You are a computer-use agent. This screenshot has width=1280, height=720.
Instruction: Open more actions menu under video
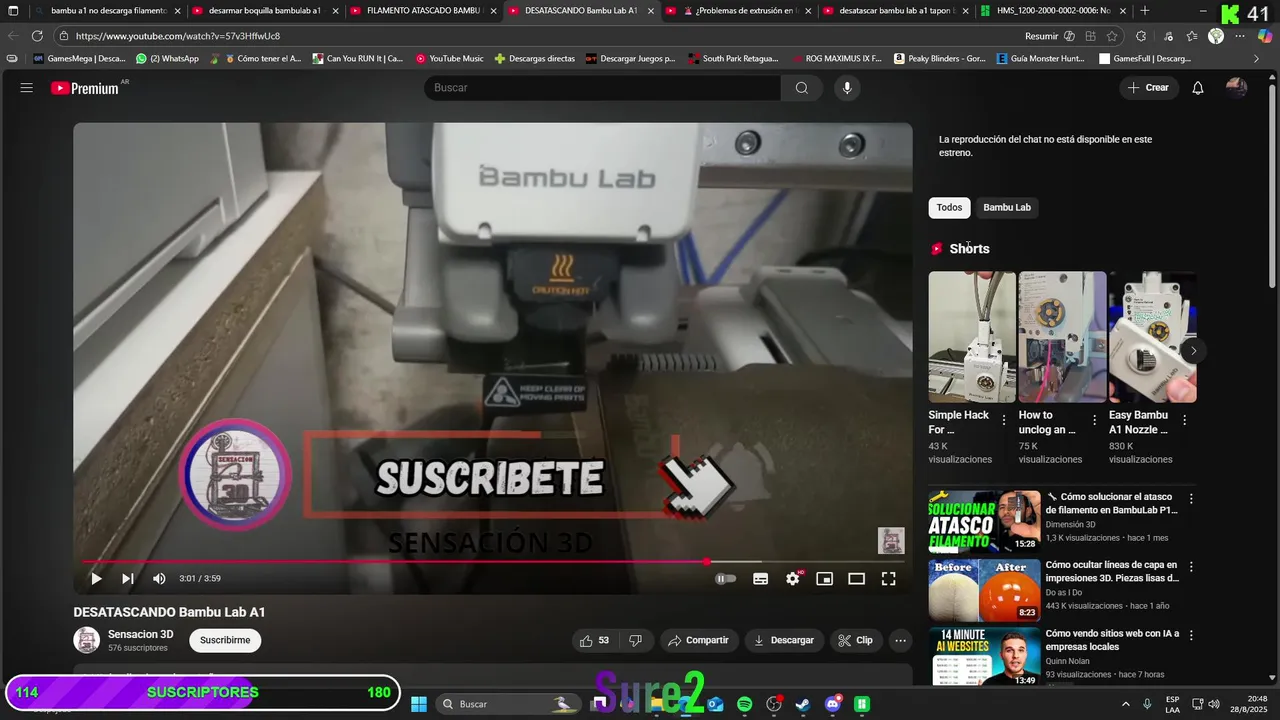(x=901, y=640)
